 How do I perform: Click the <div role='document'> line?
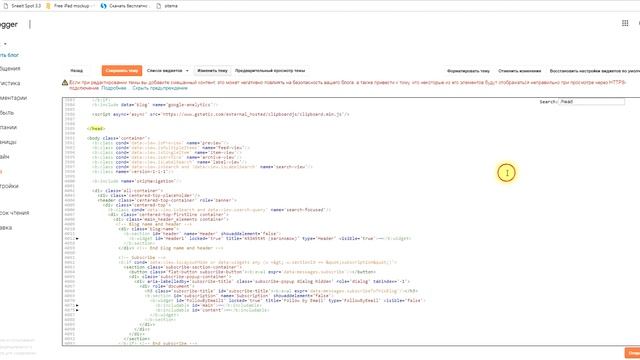[166, 287]
